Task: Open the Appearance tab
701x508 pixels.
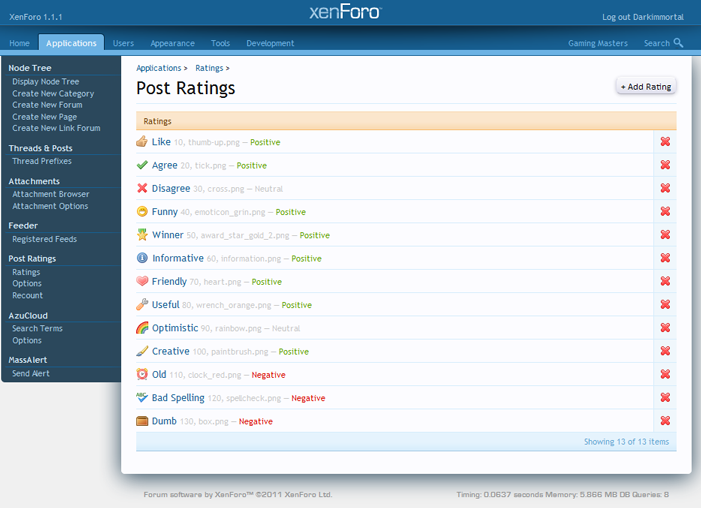Action: [172, 43]
